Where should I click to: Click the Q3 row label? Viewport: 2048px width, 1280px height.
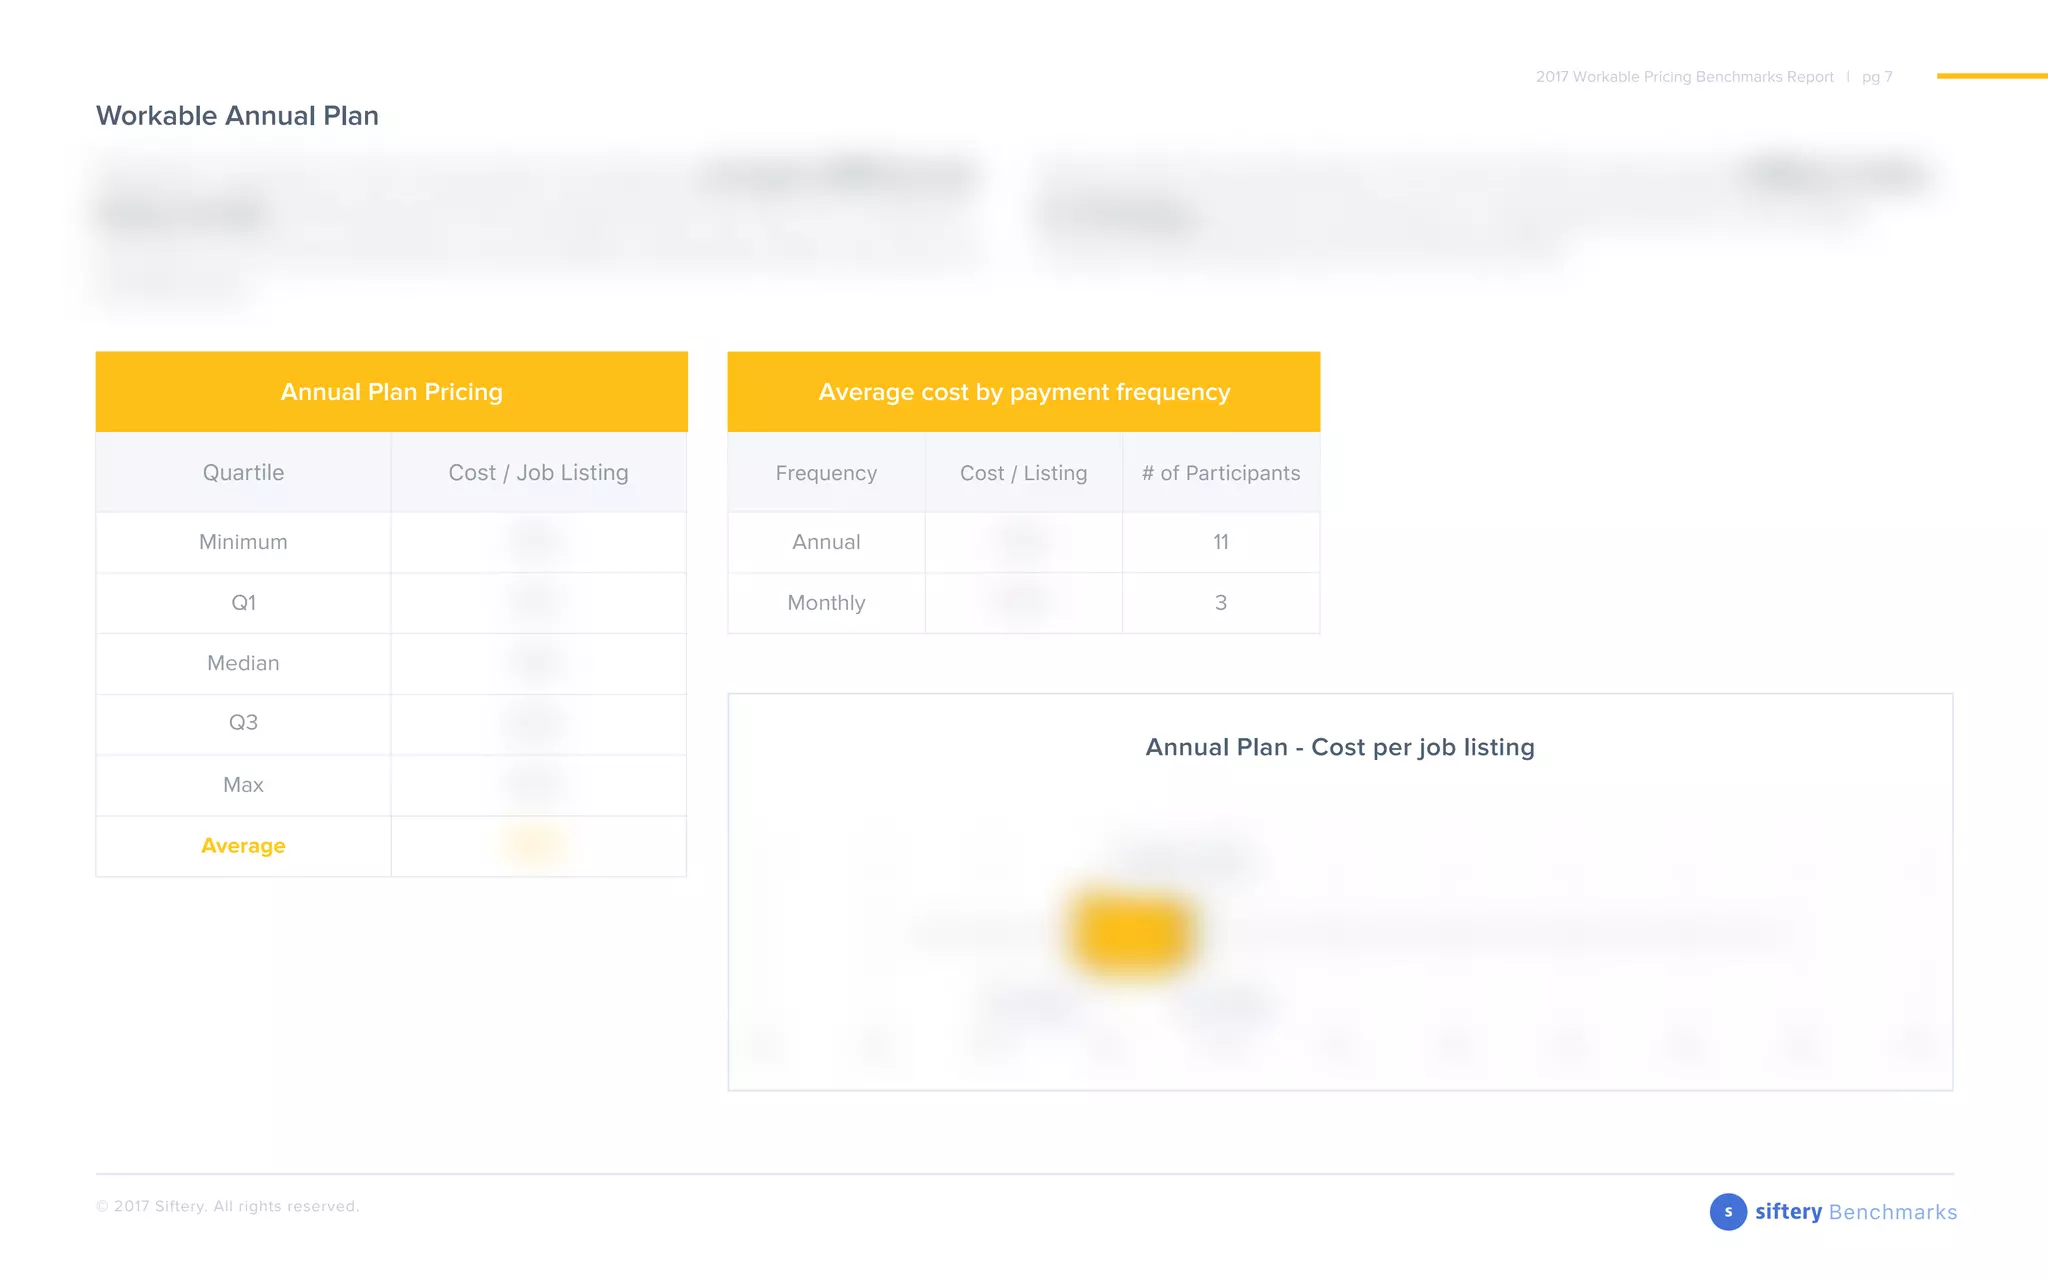pos(243,723)
